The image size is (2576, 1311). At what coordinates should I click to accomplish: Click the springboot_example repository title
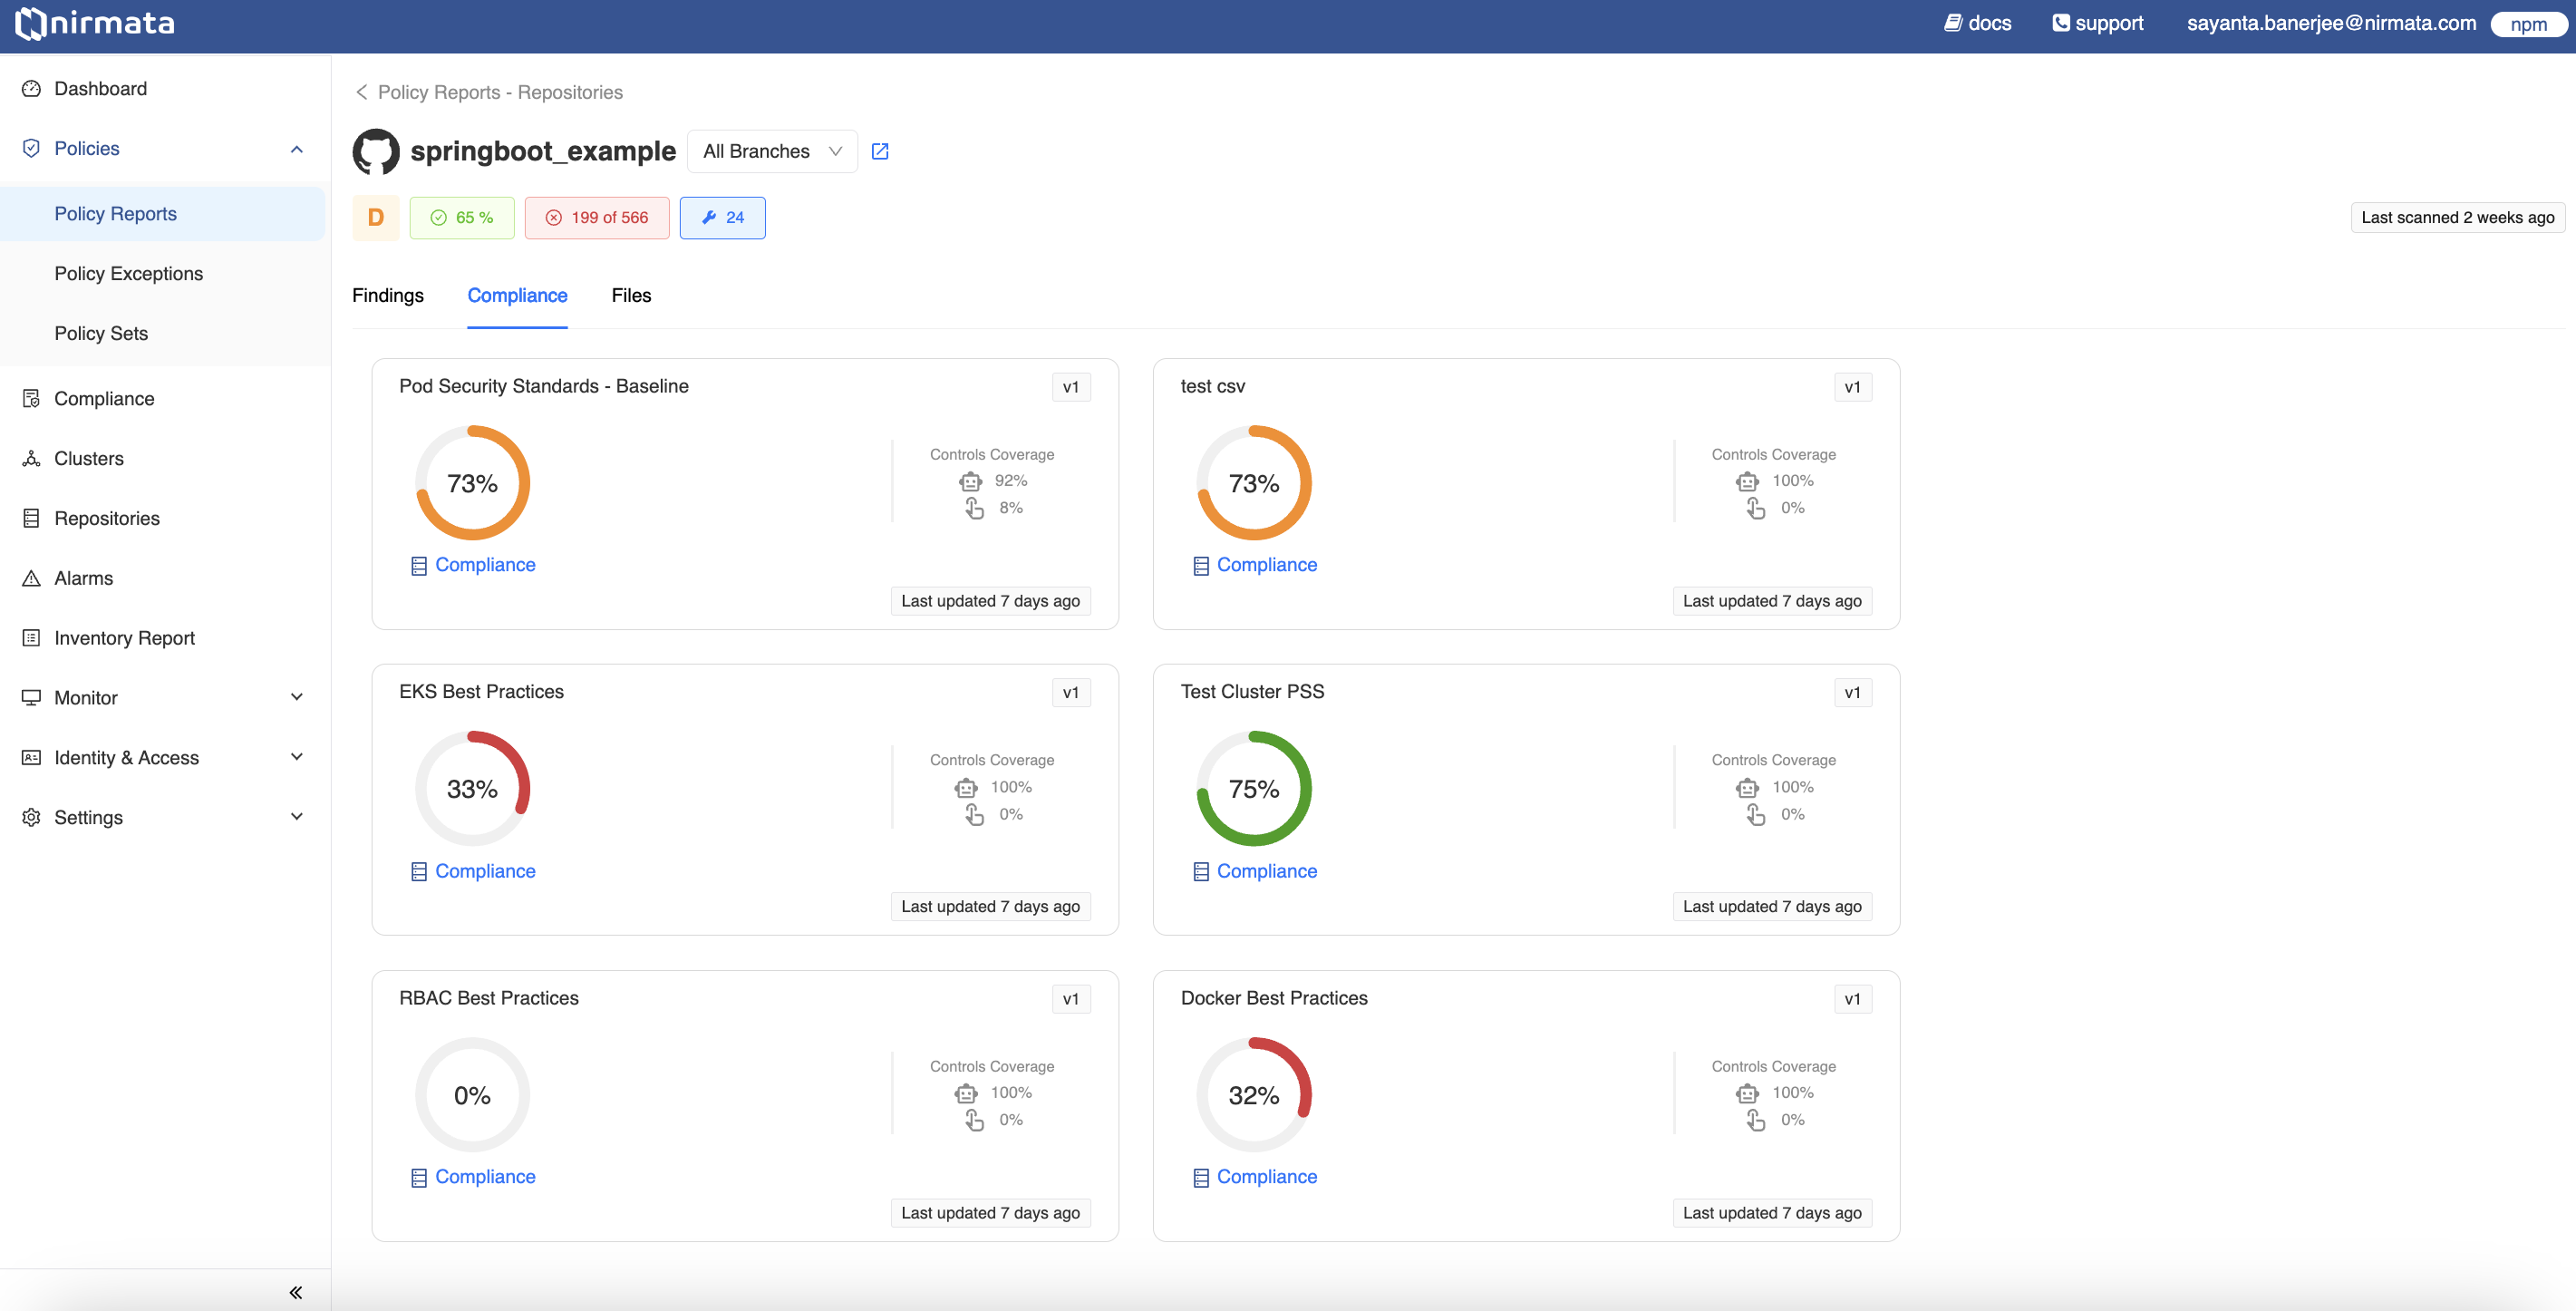[543, 151]
